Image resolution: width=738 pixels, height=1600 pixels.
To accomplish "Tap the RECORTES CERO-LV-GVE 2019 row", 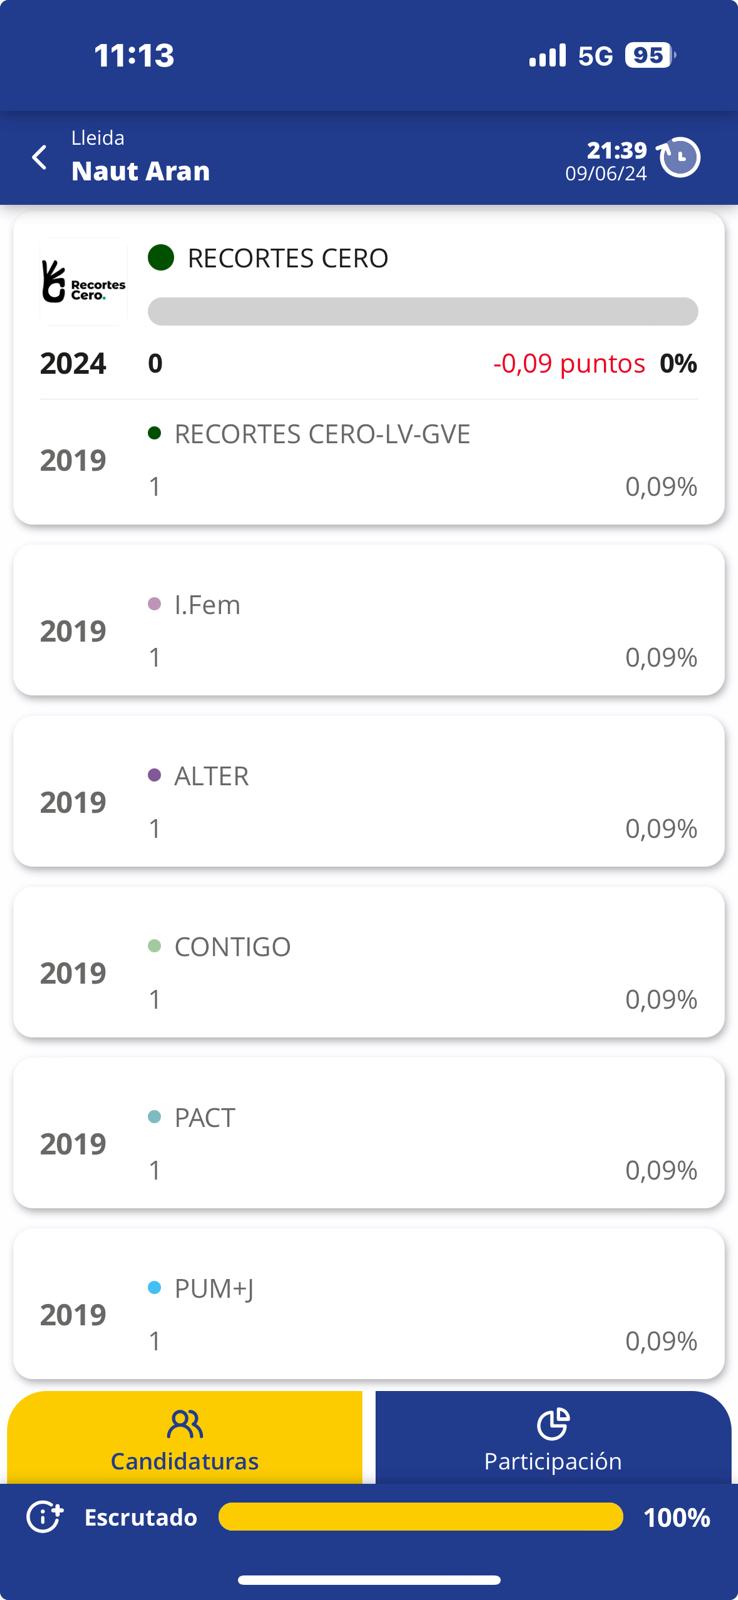I will (368, 460).
